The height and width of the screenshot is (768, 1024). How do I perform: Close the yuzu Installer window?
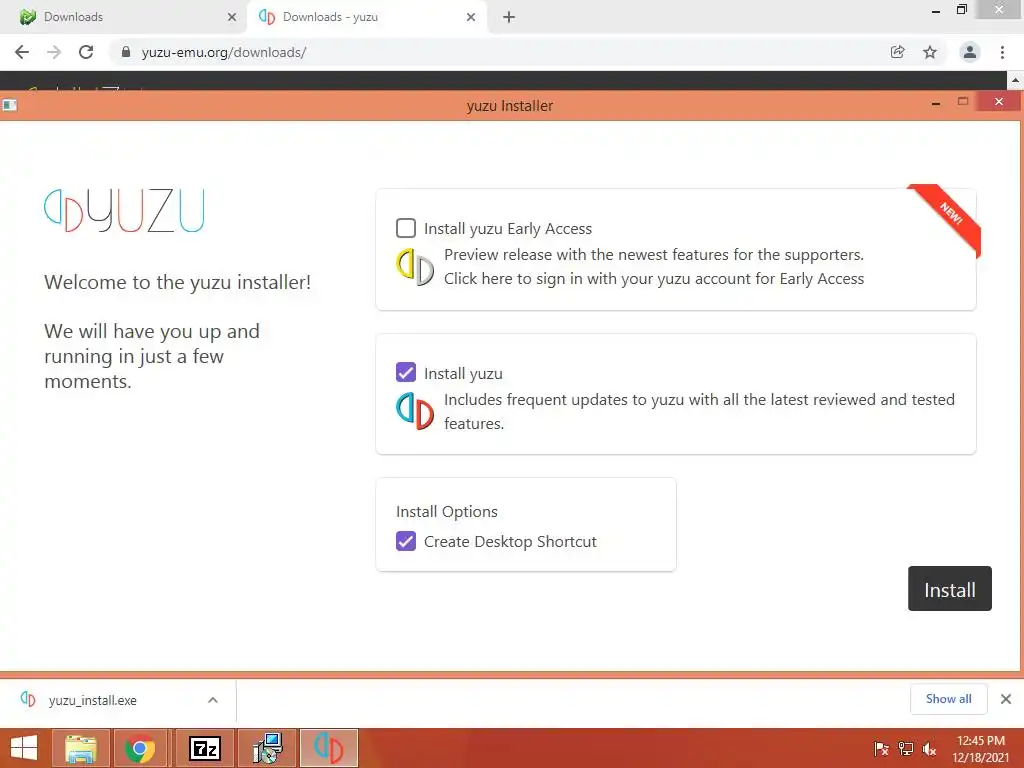[999, 101]
